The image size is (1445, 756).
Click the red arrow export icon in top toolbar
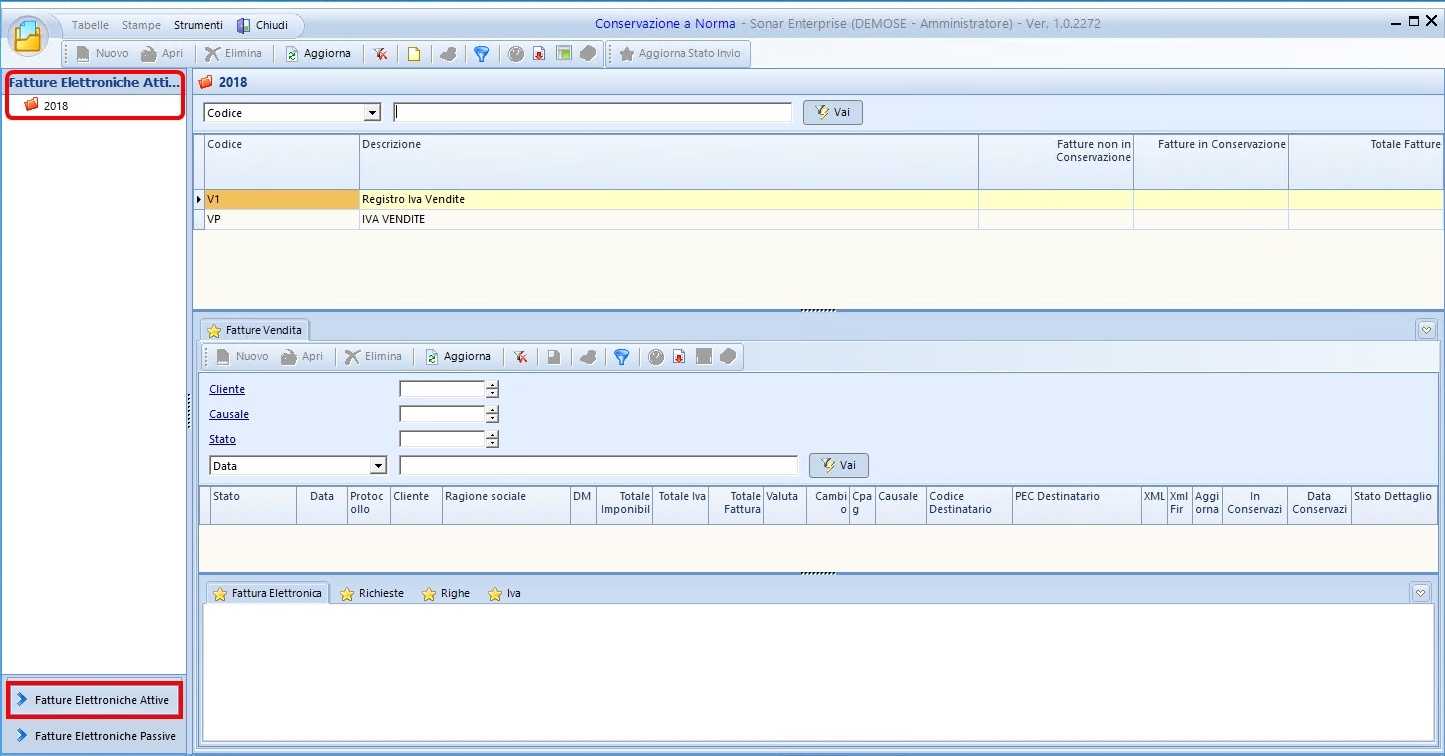[539, 54]
